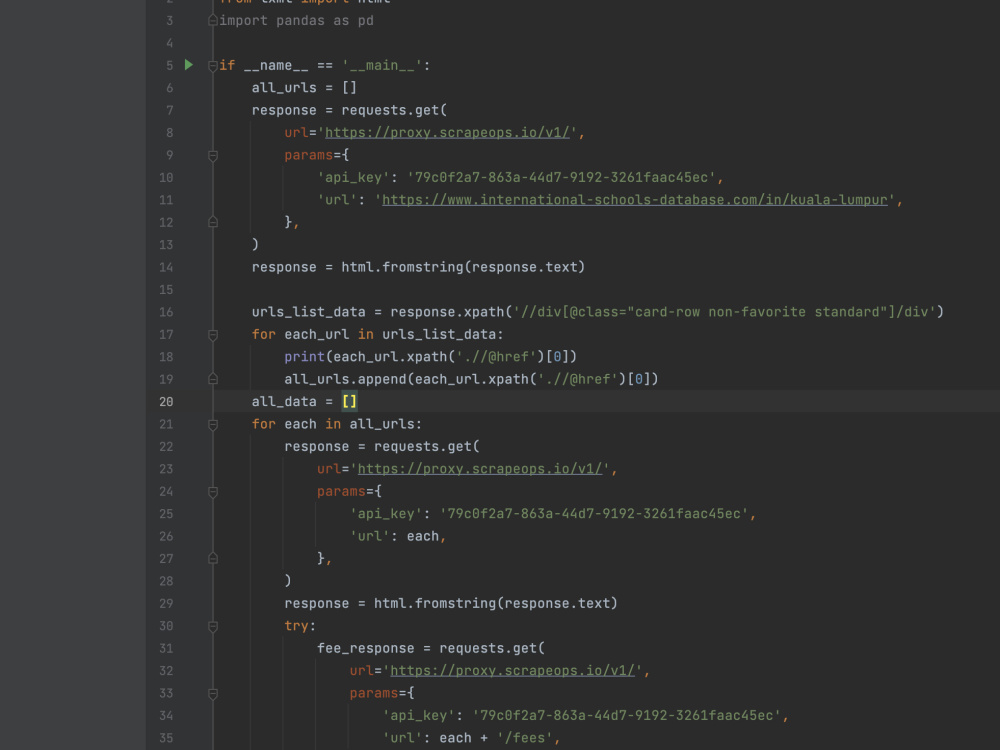Screen dimensions: 1000x750
Task: Click the '/fees' string on line 35
Action: 524,738
